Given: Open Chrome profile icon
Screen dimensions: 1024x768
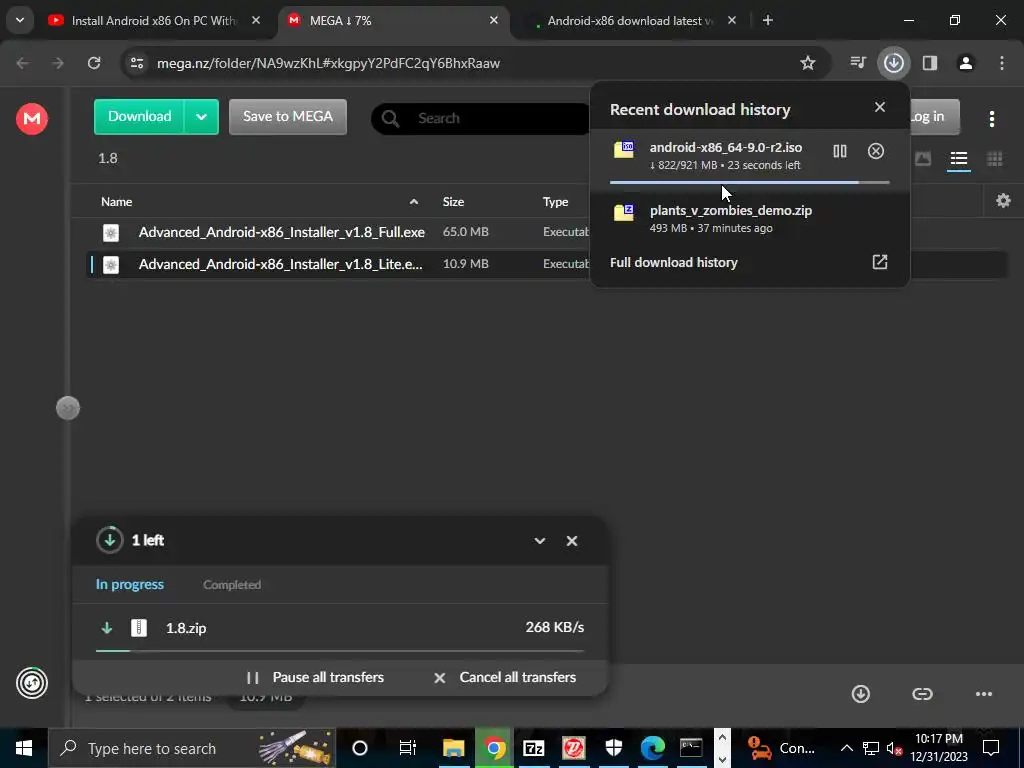Looking at the screenshot, I should tap(965, 63).
